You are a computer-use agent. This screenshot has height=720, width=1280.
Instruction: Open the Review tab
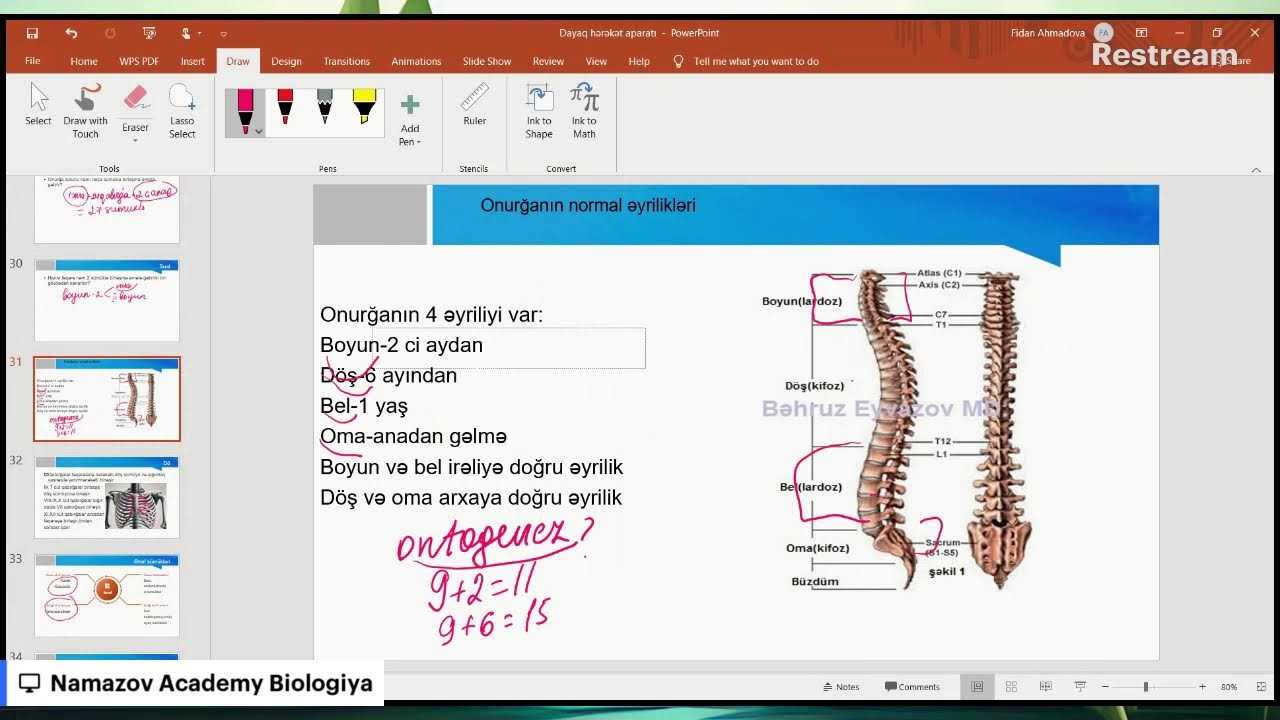coord(548,61)
